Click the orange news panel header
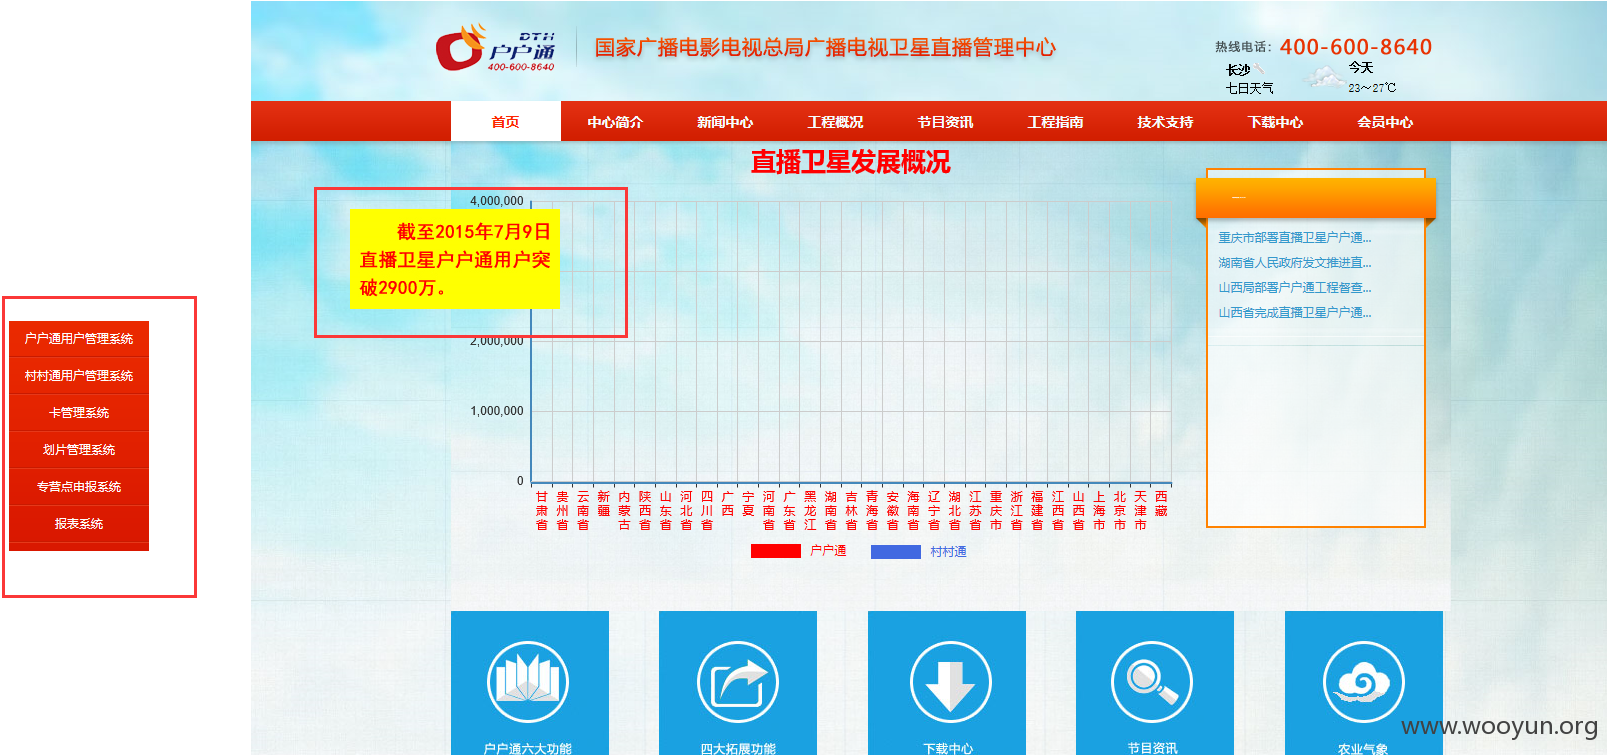Screen dimensions: 1607x755 pos(1316,198)
